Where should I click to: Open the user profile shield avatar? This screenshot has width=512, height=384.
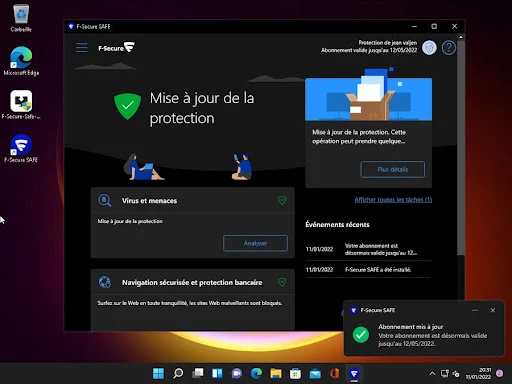coord(429,48)
